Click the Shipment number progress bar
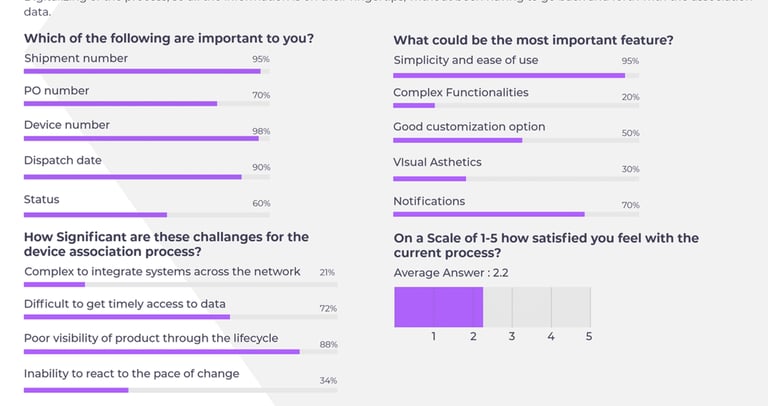The image size is (768, 406). [x=147, y=71]
